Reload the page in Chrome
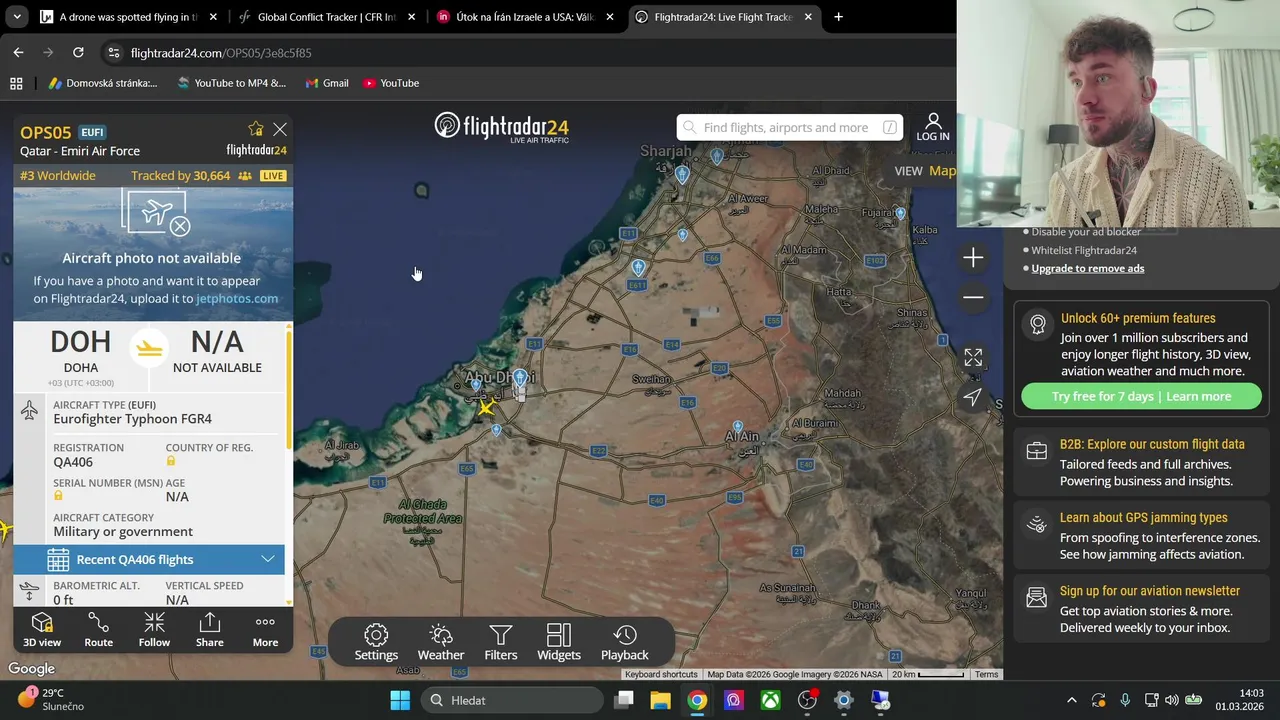 78,52
